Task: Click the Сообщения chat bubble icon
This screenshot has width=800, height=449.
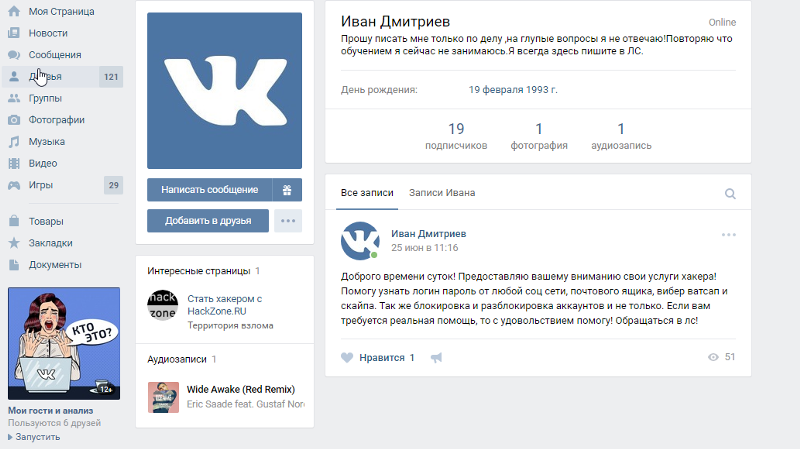Action: [14, 55]
